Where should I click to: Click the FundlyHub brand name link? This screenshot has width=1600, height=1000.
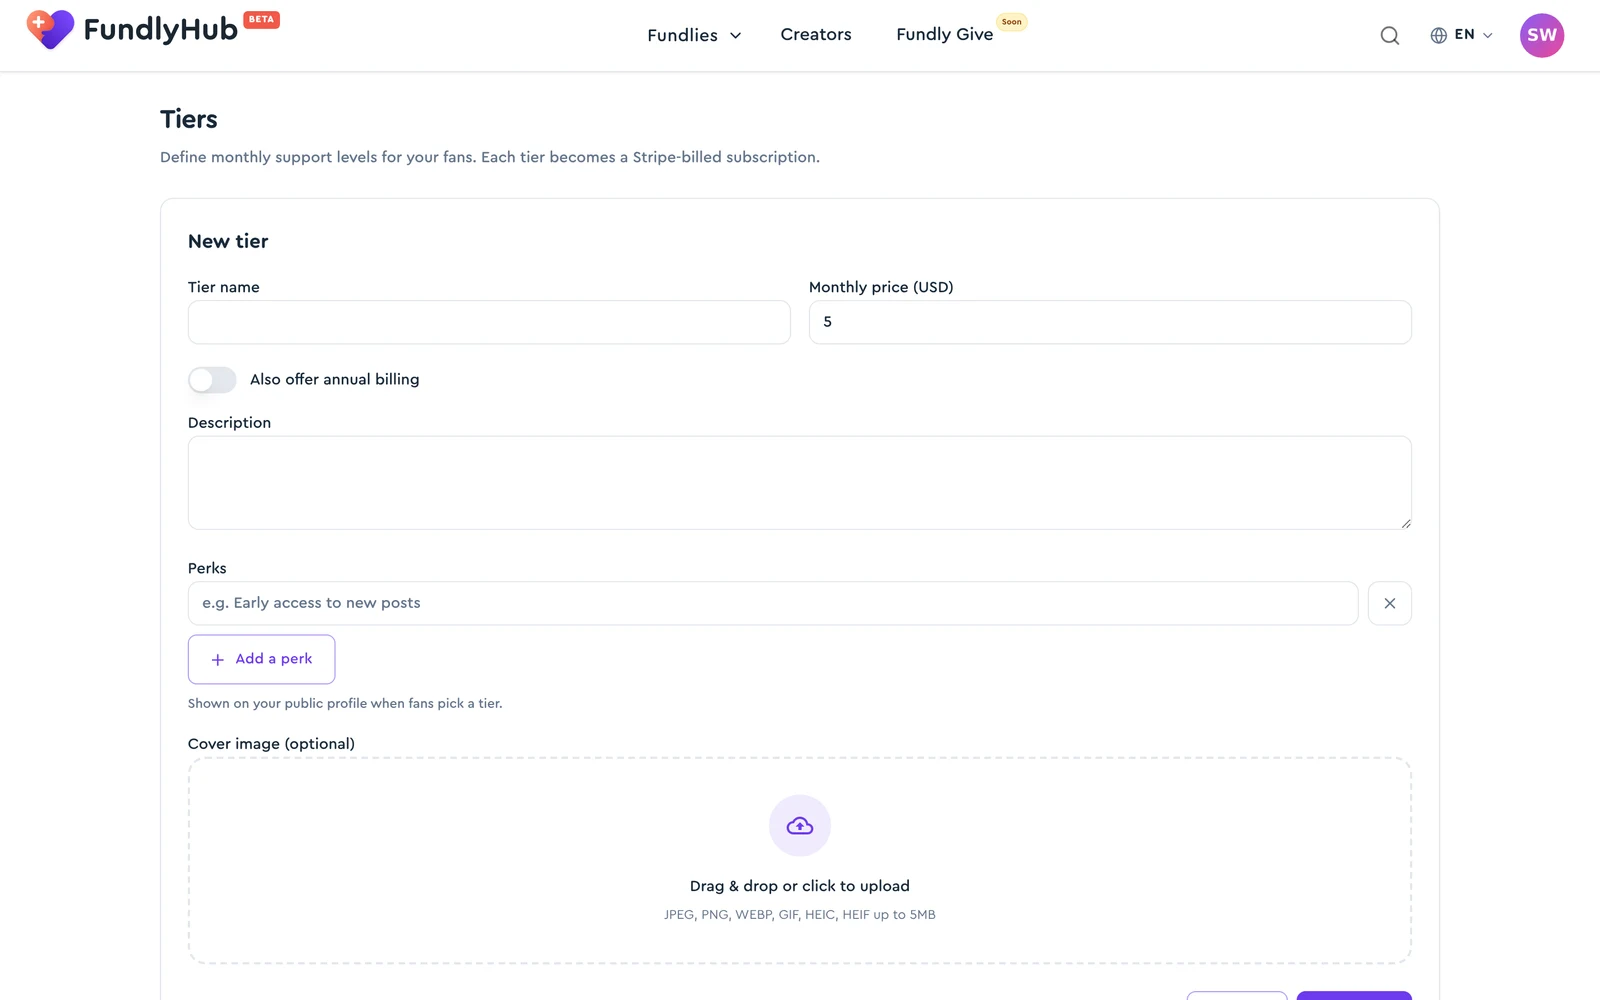click(x=160, y=30)
